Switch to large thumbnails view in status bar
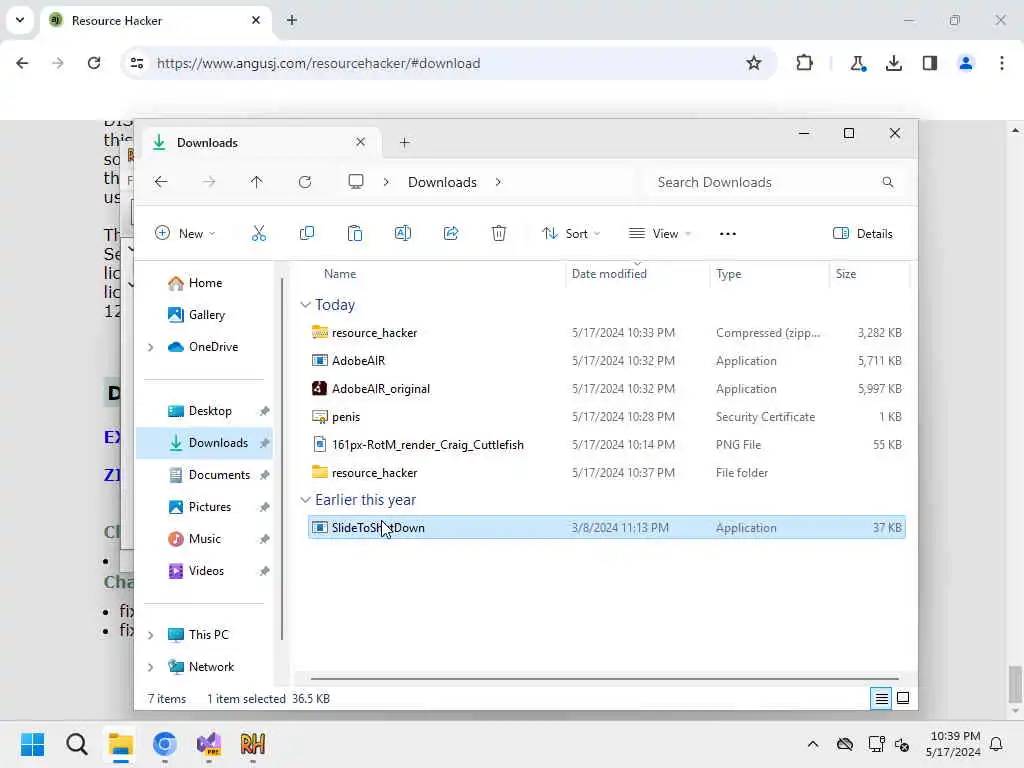1024x768 pixels. click(903, 699)
